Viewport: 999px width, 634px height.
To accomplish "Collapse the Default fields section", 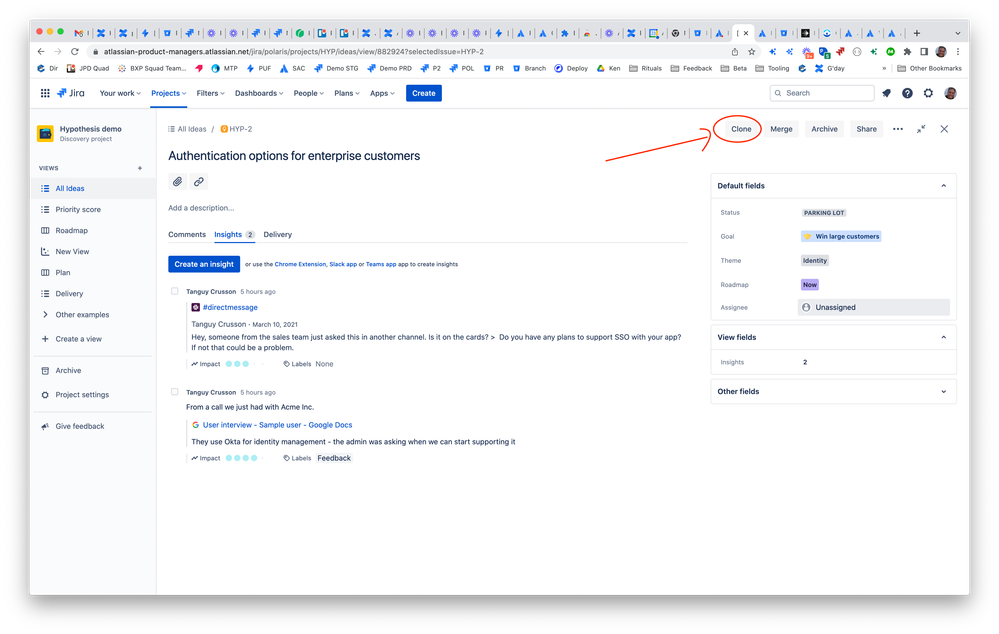I will click(x=942, y=185).
